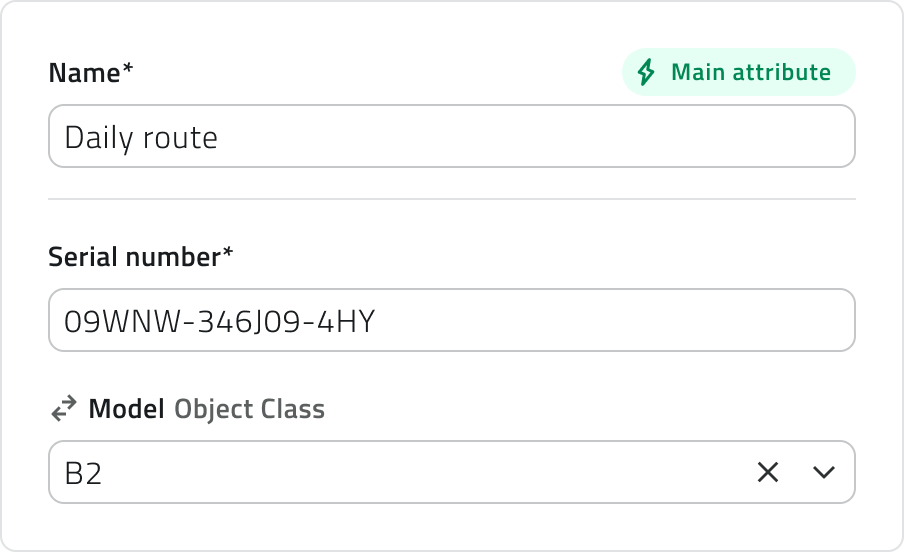Click the relation arrows icon beside Model
Image resolution: width=904 pixels, height=552 pixels.
click(x=64, y=408)
